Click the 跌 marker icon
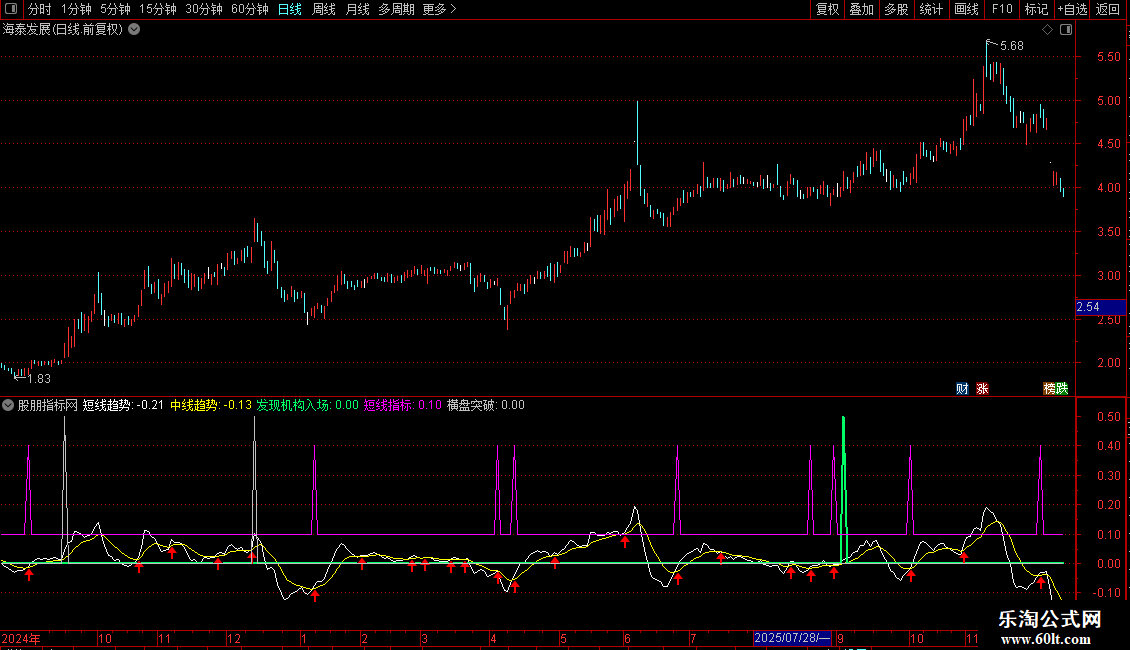Screen dimensions: 1130x650 point(1062,389)
